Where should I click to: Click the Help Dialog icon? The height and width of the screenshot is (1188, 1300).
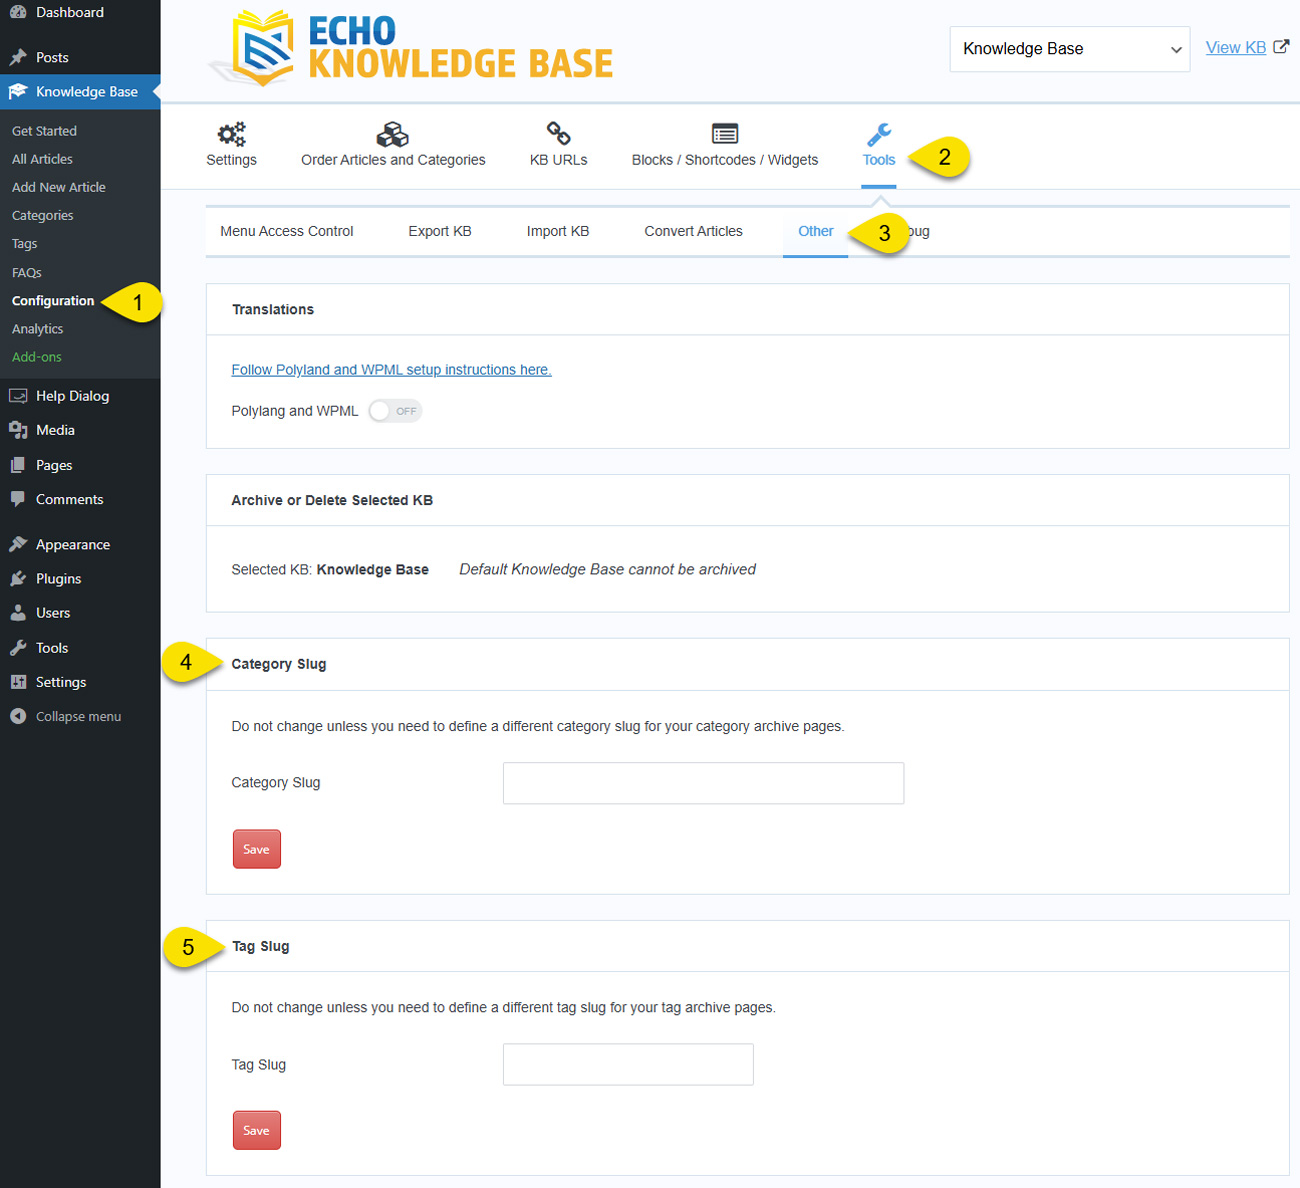(18, 396)
